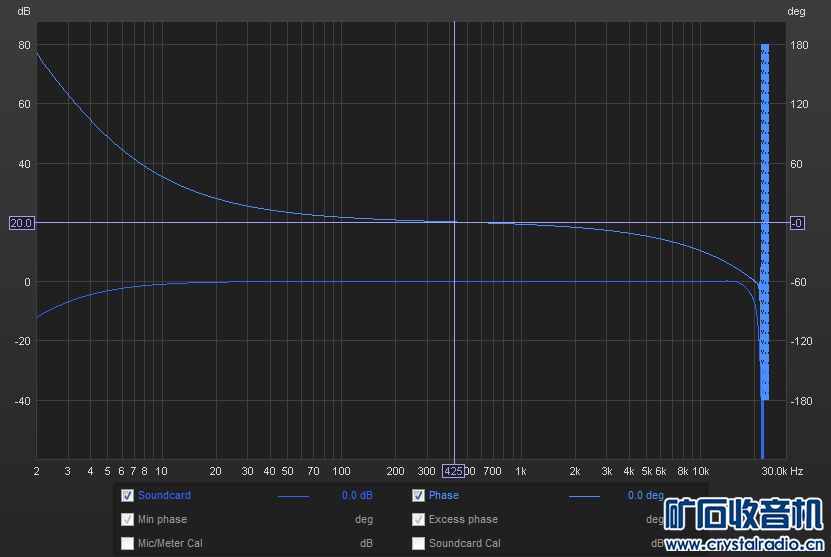This screenshot has height=557, width=831.
Task: Click the -0 deg cursor readout box
Action: click(x=797, y=223)
